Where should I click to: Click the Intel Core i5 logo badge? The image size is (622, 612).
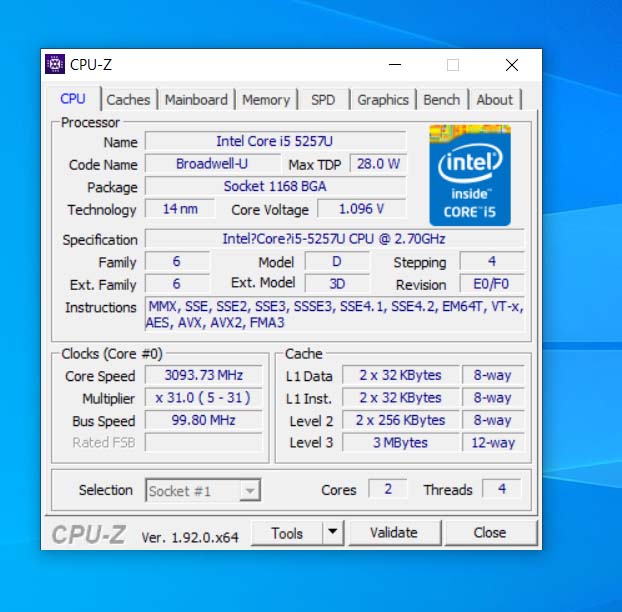(x=470, y=175)
